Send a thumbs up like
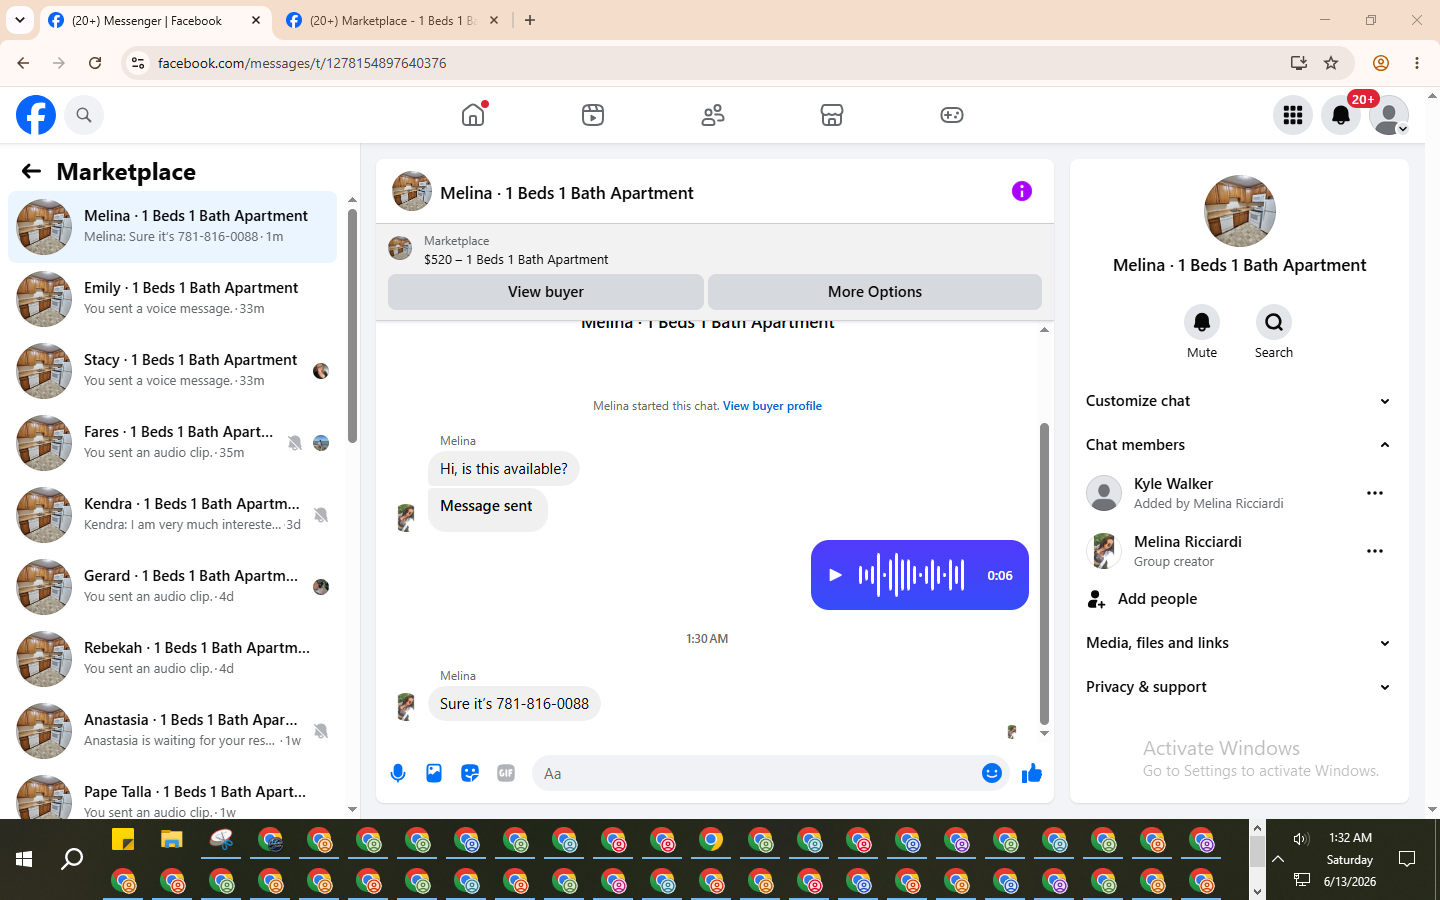 (x=1032, y=773)
